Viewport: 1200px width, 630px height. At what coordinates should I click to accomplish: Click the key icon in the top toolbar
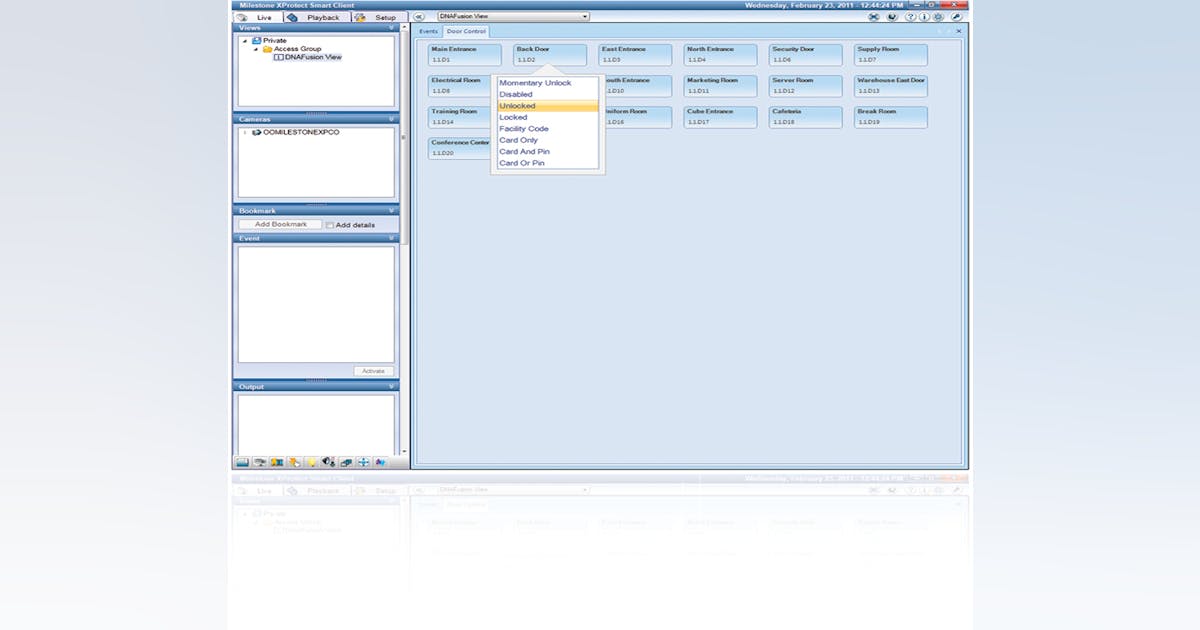pyautogui.click(x=957, y=16)
